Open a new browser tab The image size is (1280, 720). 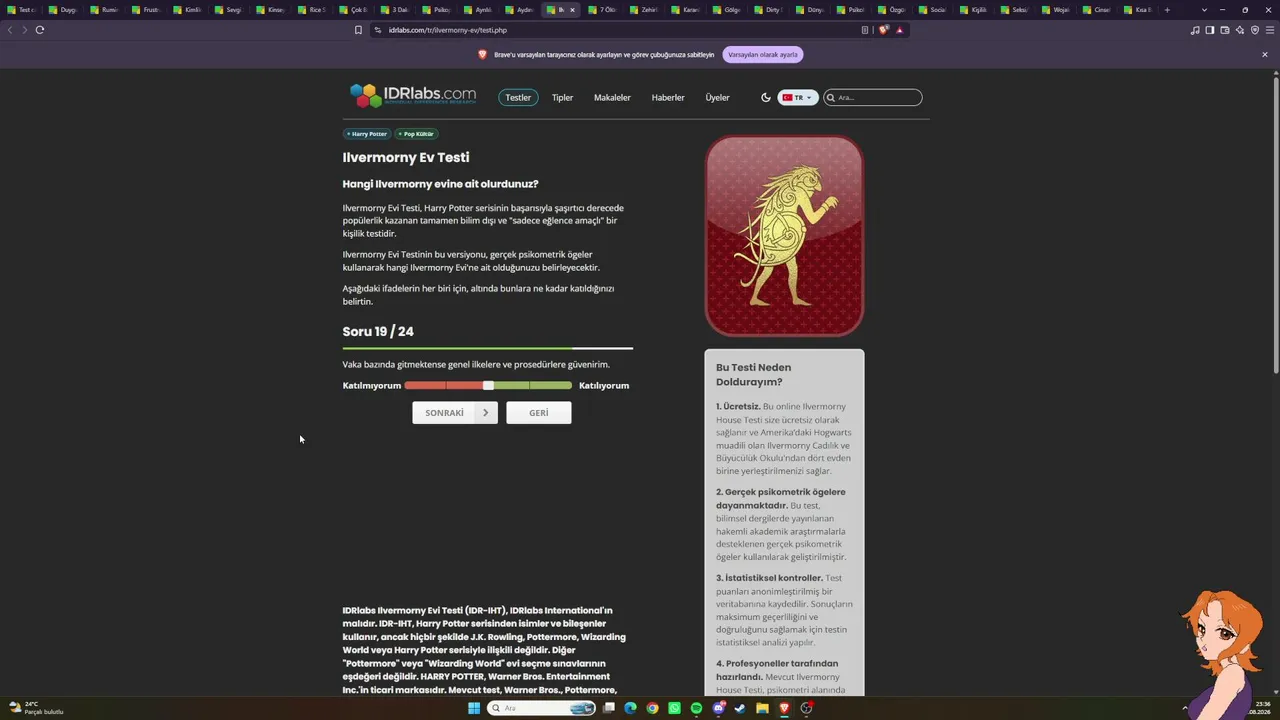point(1167,10)
